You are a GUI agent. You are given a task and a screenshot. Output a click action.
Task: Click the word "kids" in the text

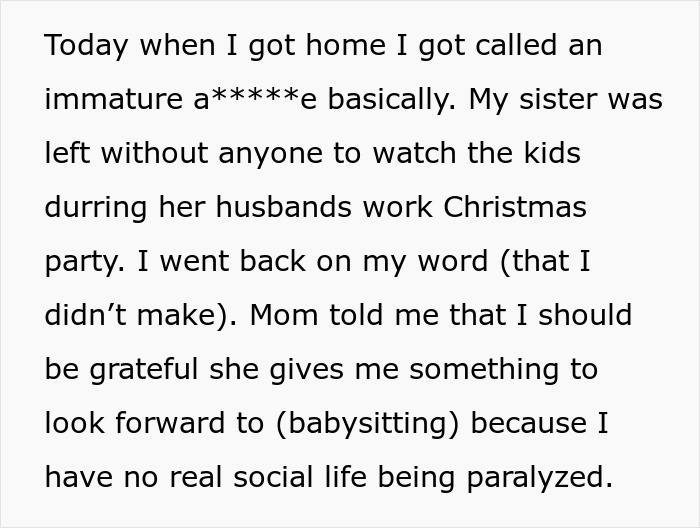[x=548, y=155]
